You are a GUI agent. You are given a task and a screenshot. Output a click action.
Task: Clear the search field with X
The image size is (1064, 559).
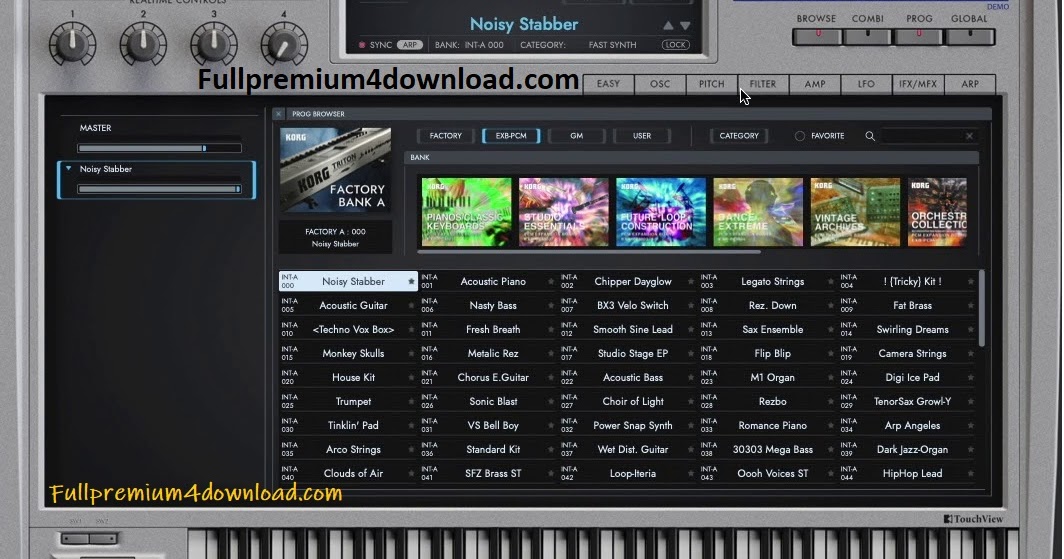[970, 136]
